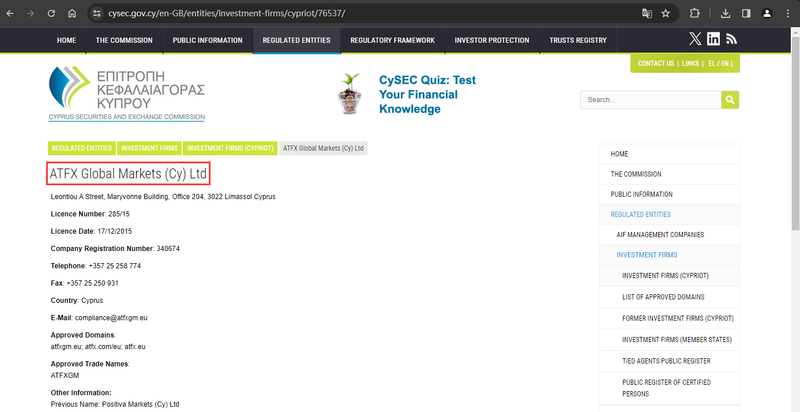800x412 pixels.
Task: Select INVESTMENT FIRMS (CYPRIOT) breadcrumb
Action: (230, 148)
